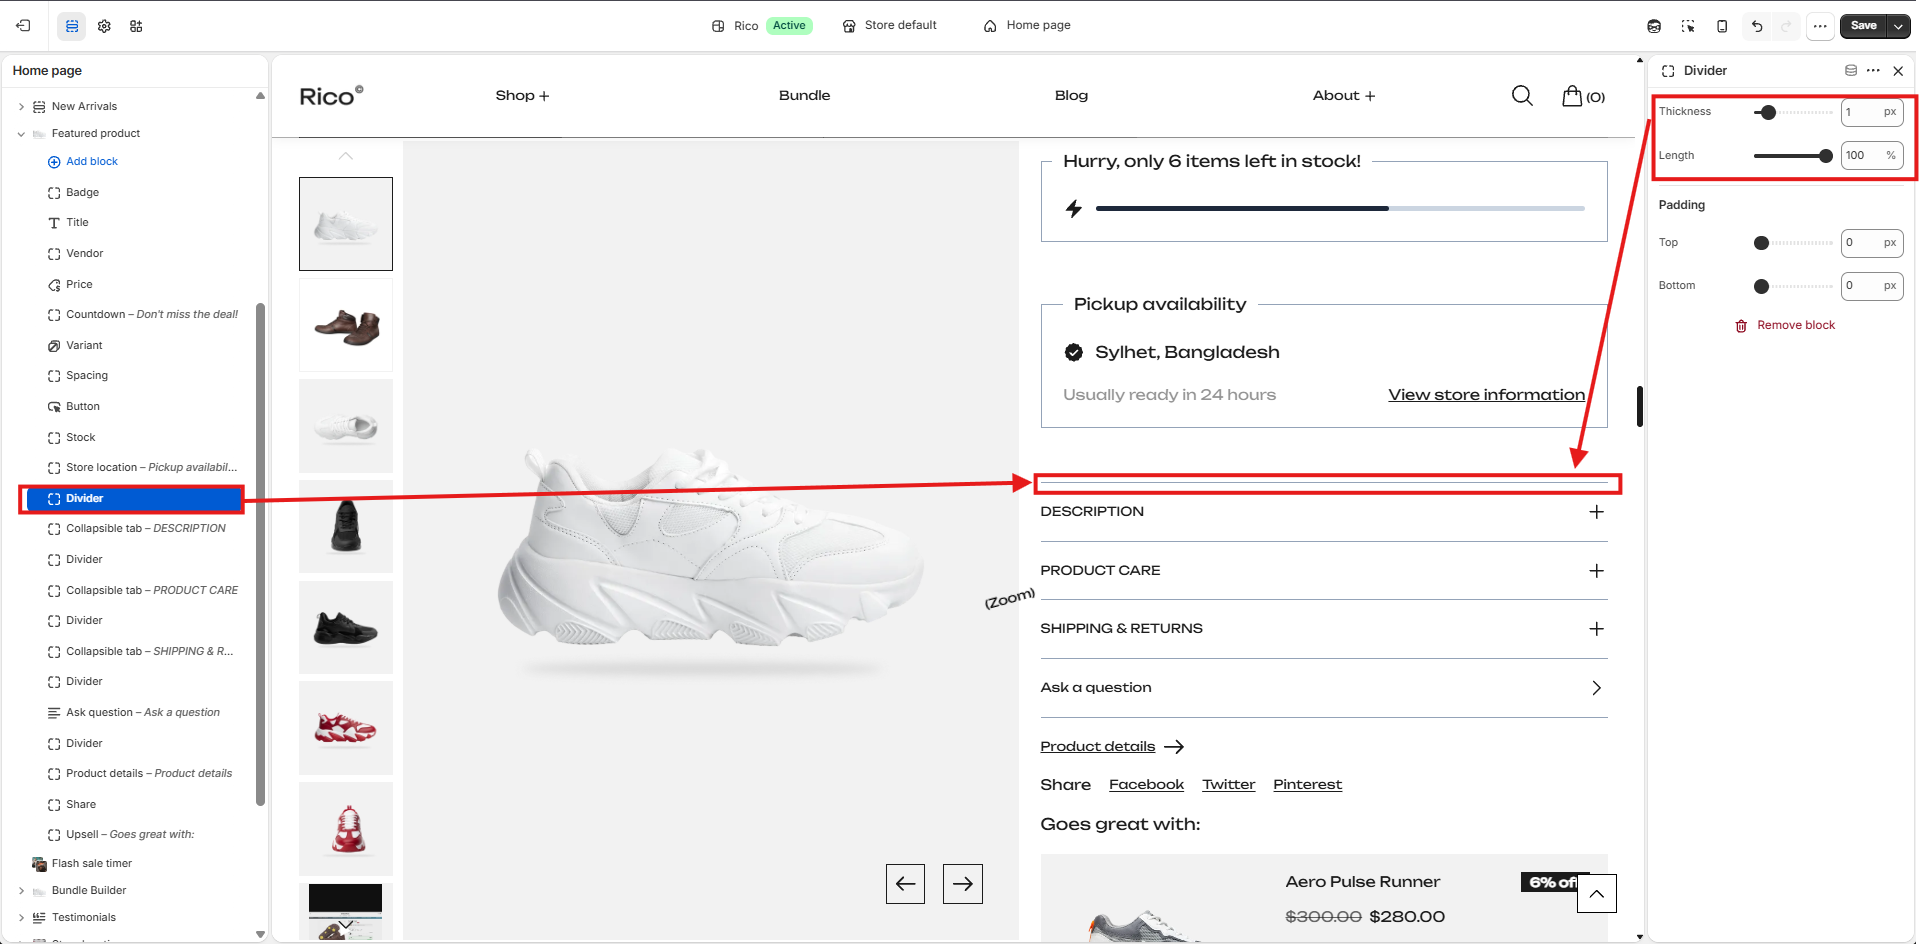Viewport: 1919px width, 944px height.
Task: Collapse the Featured product section
Action: [x=21, y=134]
